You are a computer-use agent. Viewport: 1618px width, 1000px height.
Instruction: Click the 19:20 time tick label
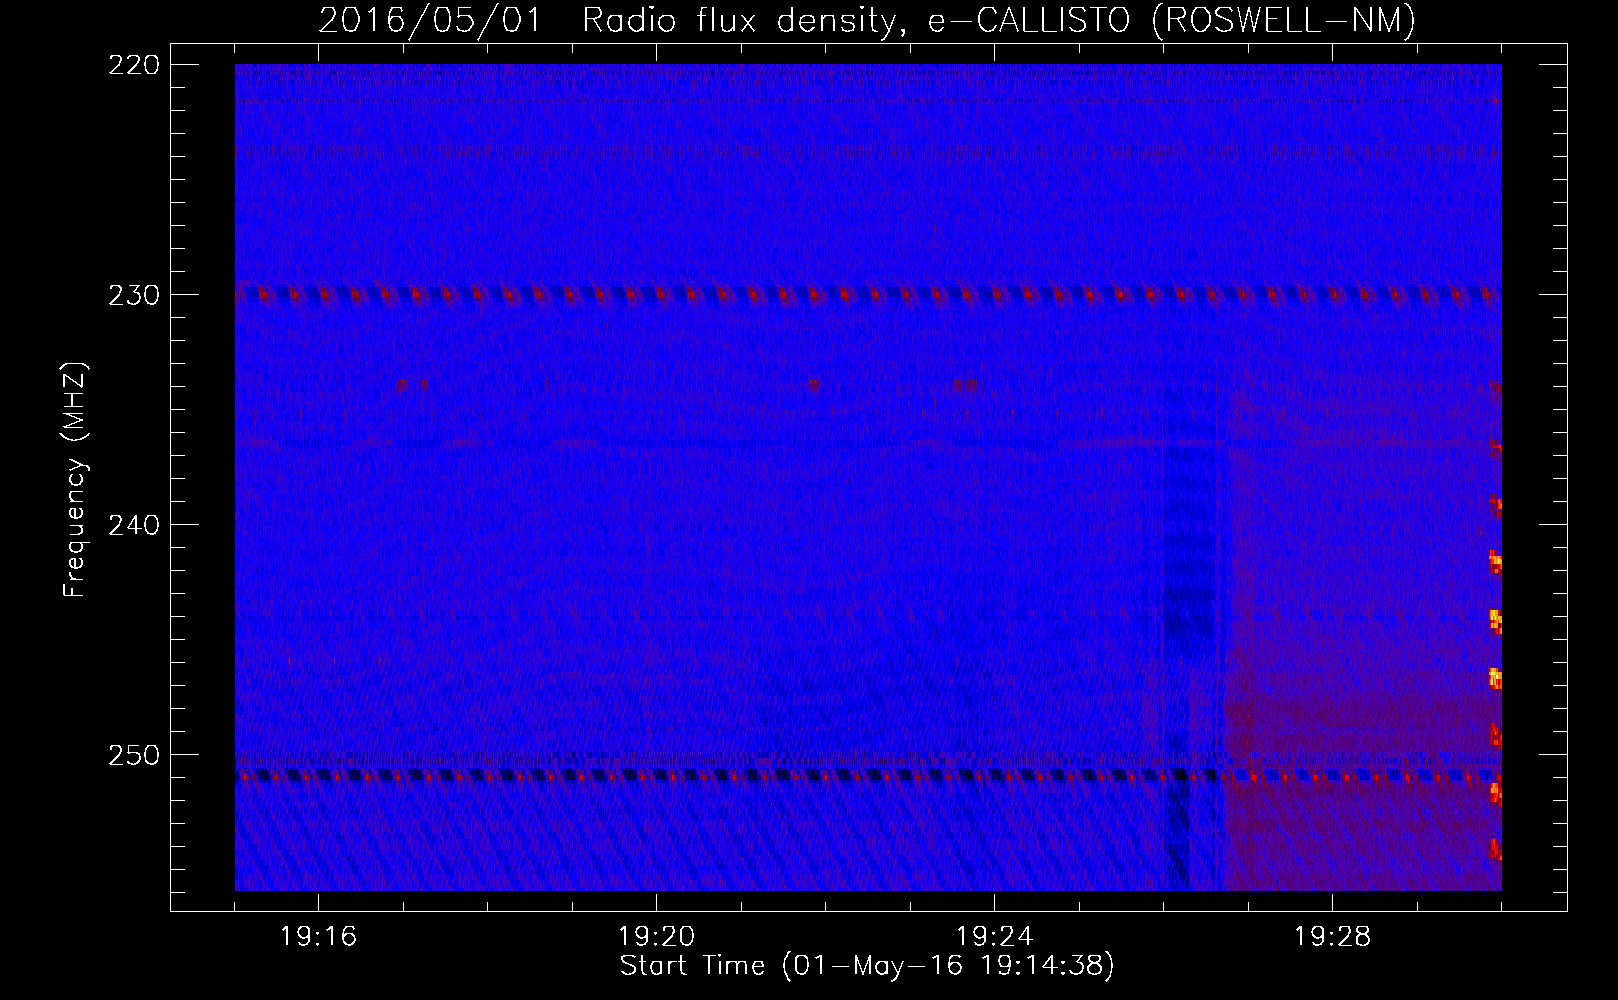click(656, 938)
